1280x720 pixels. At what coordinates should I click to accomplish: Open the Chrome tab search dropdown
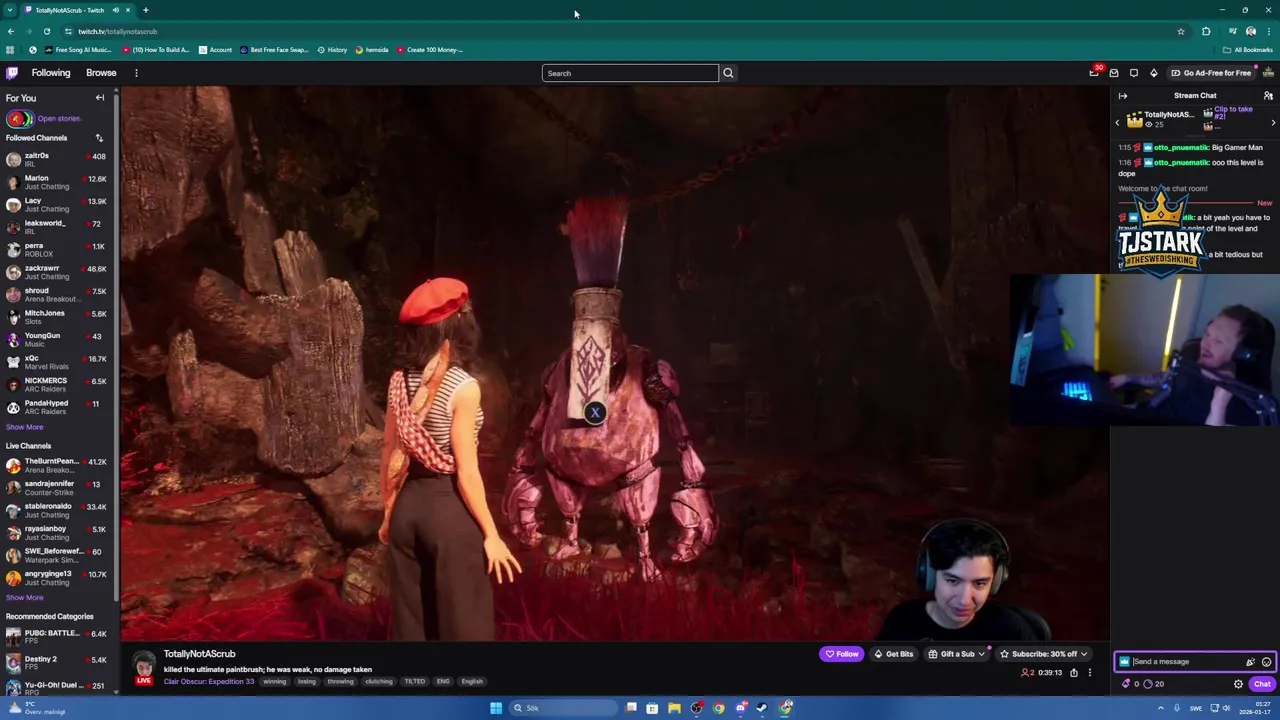click(x=11, y=10)
